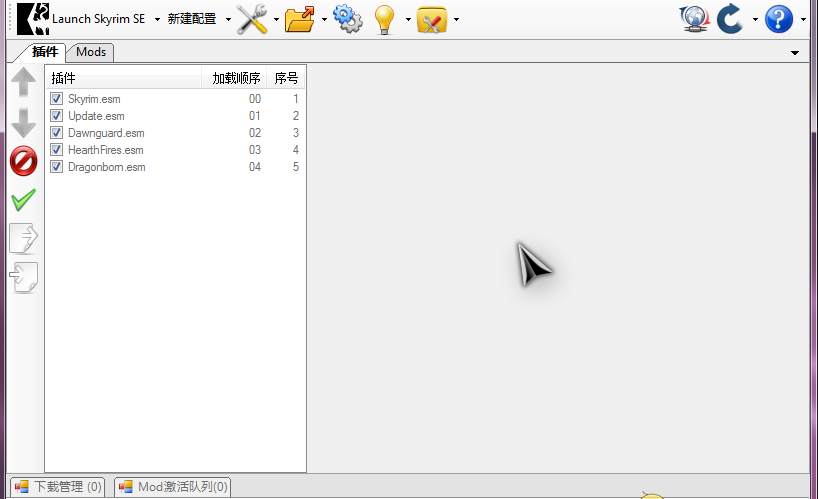This screenshot has width=818, height=499.
Task: Expand the open-folder dropdown arrow
Action: 324,20
